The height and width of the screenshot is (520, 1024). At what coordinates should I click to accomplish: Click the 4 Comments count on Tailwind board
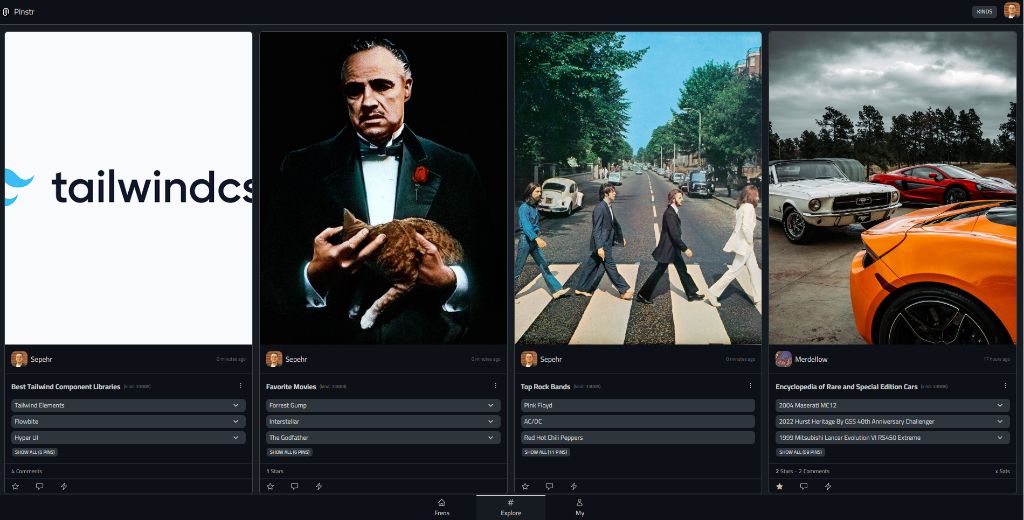click(27, 471)
